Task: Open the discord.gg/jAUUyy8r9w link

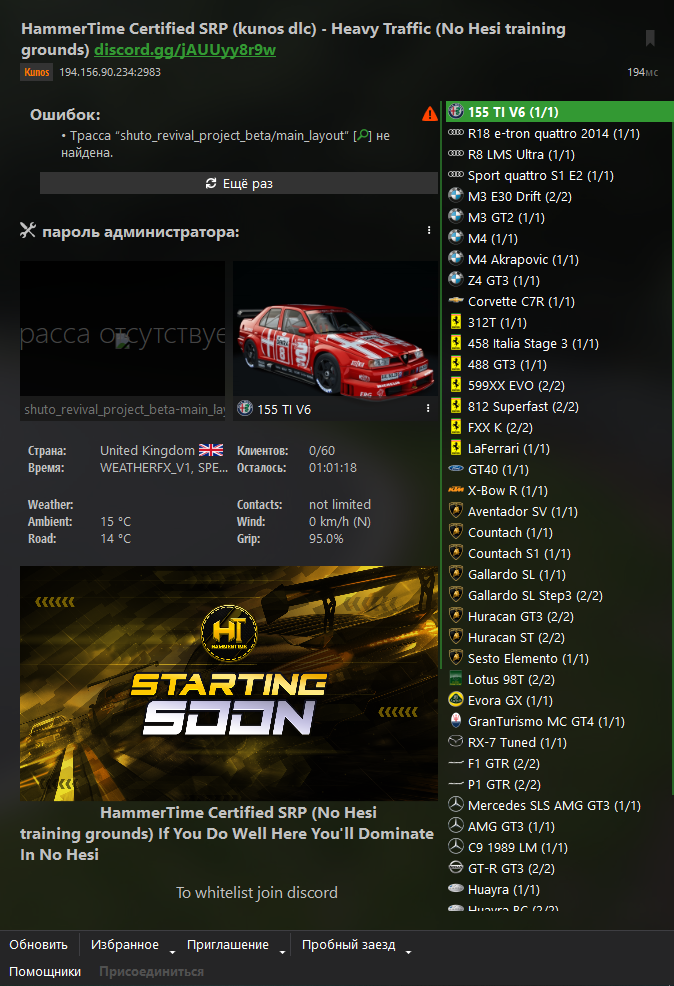Action: 185,50
